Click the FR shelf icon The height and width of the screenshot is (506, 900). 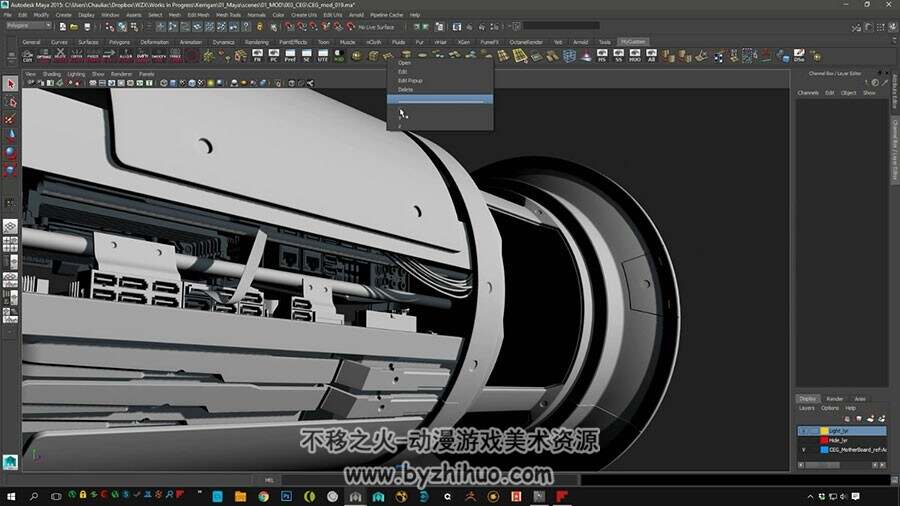(257, 56)
